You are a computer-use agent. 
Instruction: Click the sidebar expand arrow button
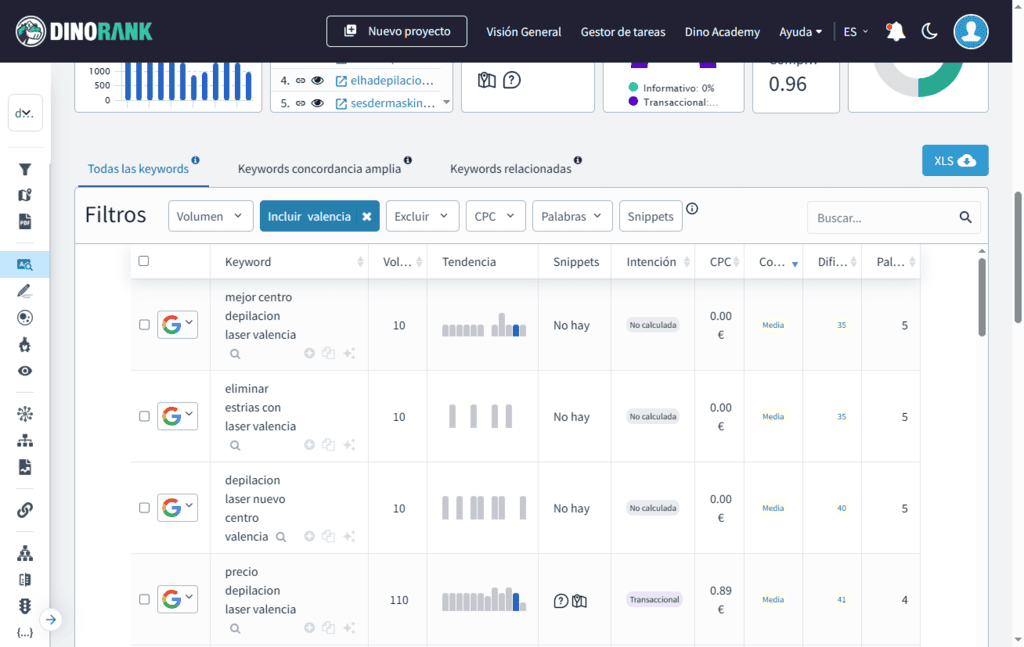51,620
